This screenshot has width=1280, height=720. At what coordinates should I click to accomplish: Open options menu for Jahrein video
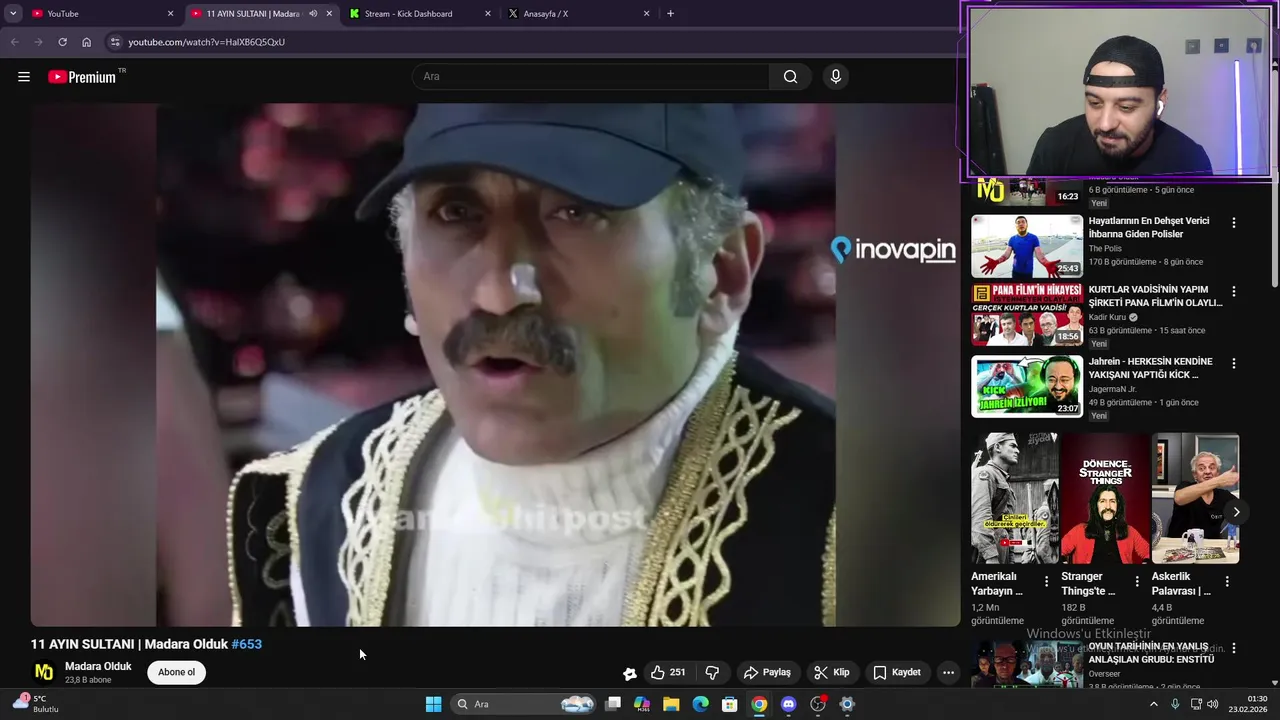click(1234, 364)
